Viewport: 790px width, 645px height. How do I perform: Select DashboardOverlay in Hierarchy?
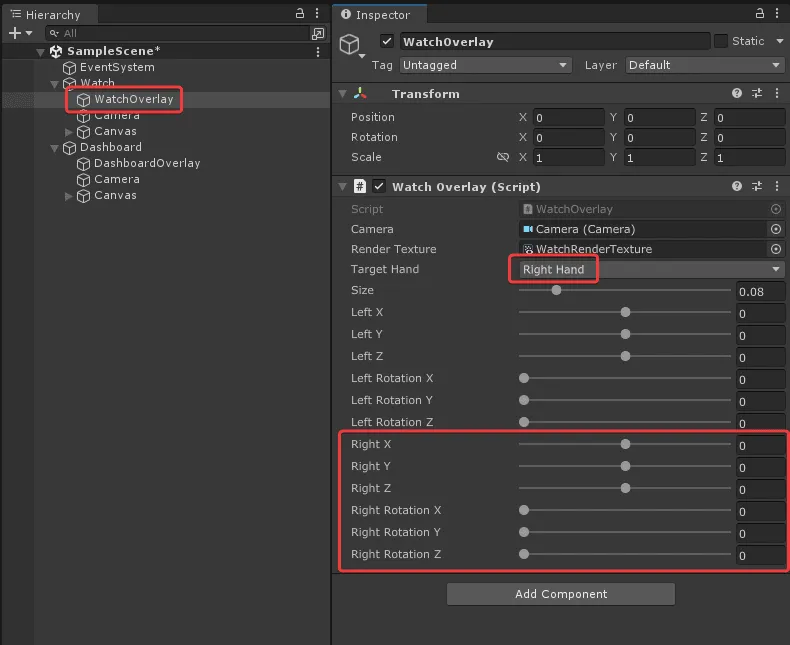click(x=147, y=163)
